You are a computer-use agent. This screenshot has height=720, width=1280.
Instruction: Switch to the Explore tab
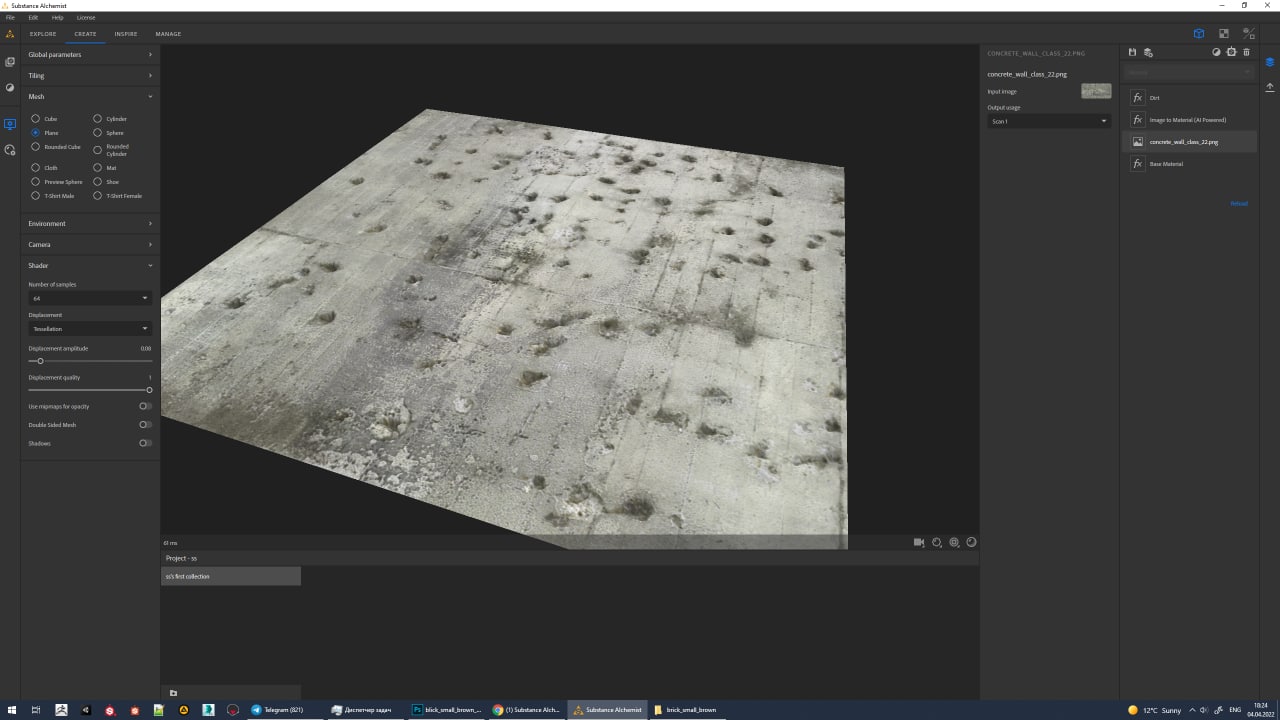(x=43, y=34)
